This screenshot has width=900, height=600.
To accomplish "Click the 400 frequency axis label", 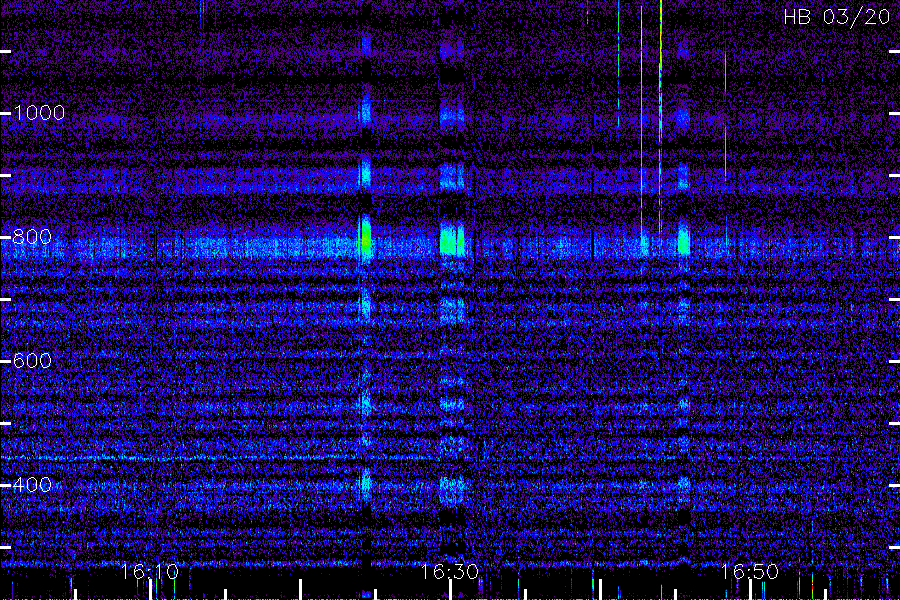I will coord(32,485).
